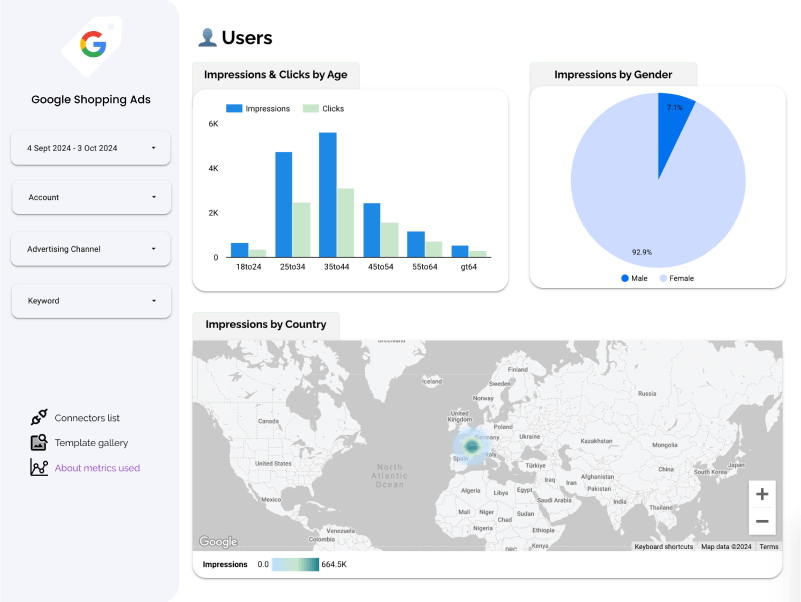Click the Connectors list plug icon

(39, 418)
